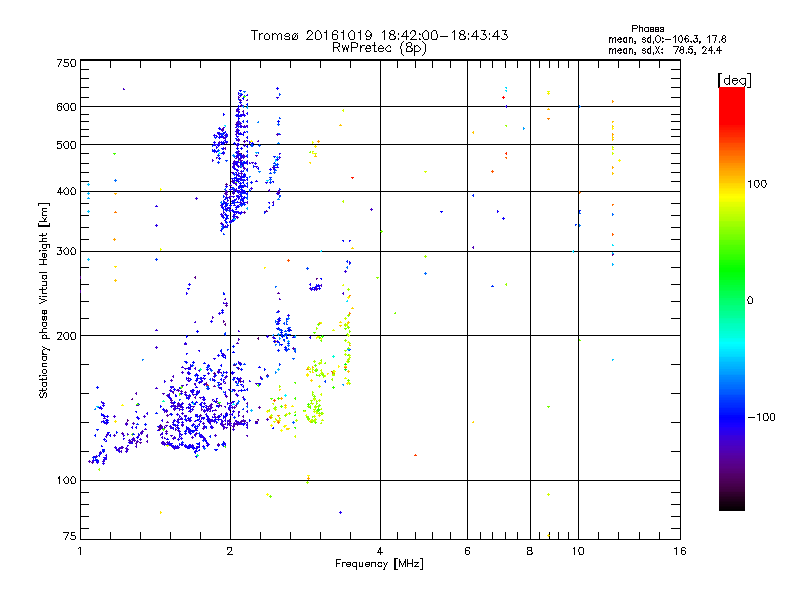The image size is (800, 600).
Task: Click the '100' colorbar tick label
Action: [x=757, y=184]
